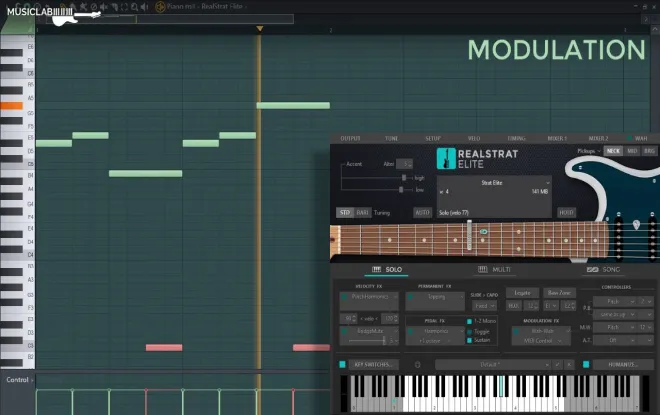Toggle the Humanize enable square
The image size is (660, 415).
(586, 364)
